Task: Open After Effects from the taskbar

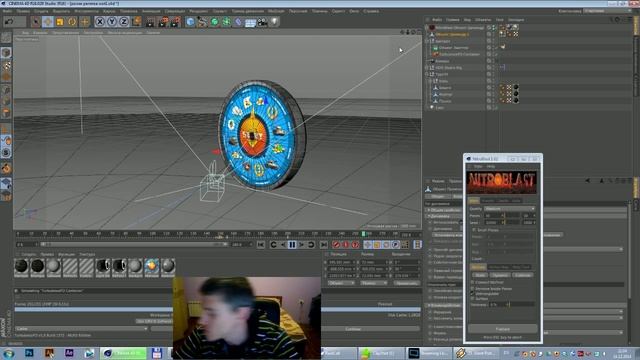Action: click(69, 353)
